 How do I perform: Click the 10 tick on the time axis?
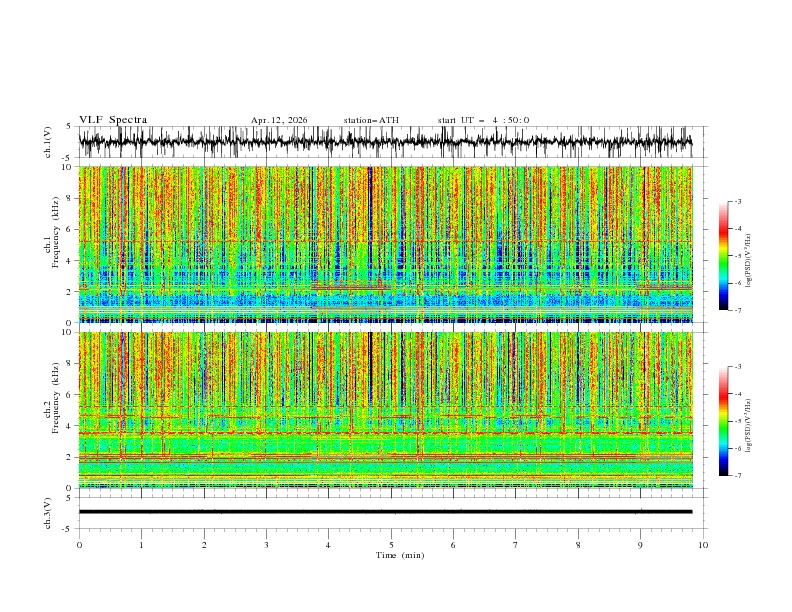coord(703,545)
